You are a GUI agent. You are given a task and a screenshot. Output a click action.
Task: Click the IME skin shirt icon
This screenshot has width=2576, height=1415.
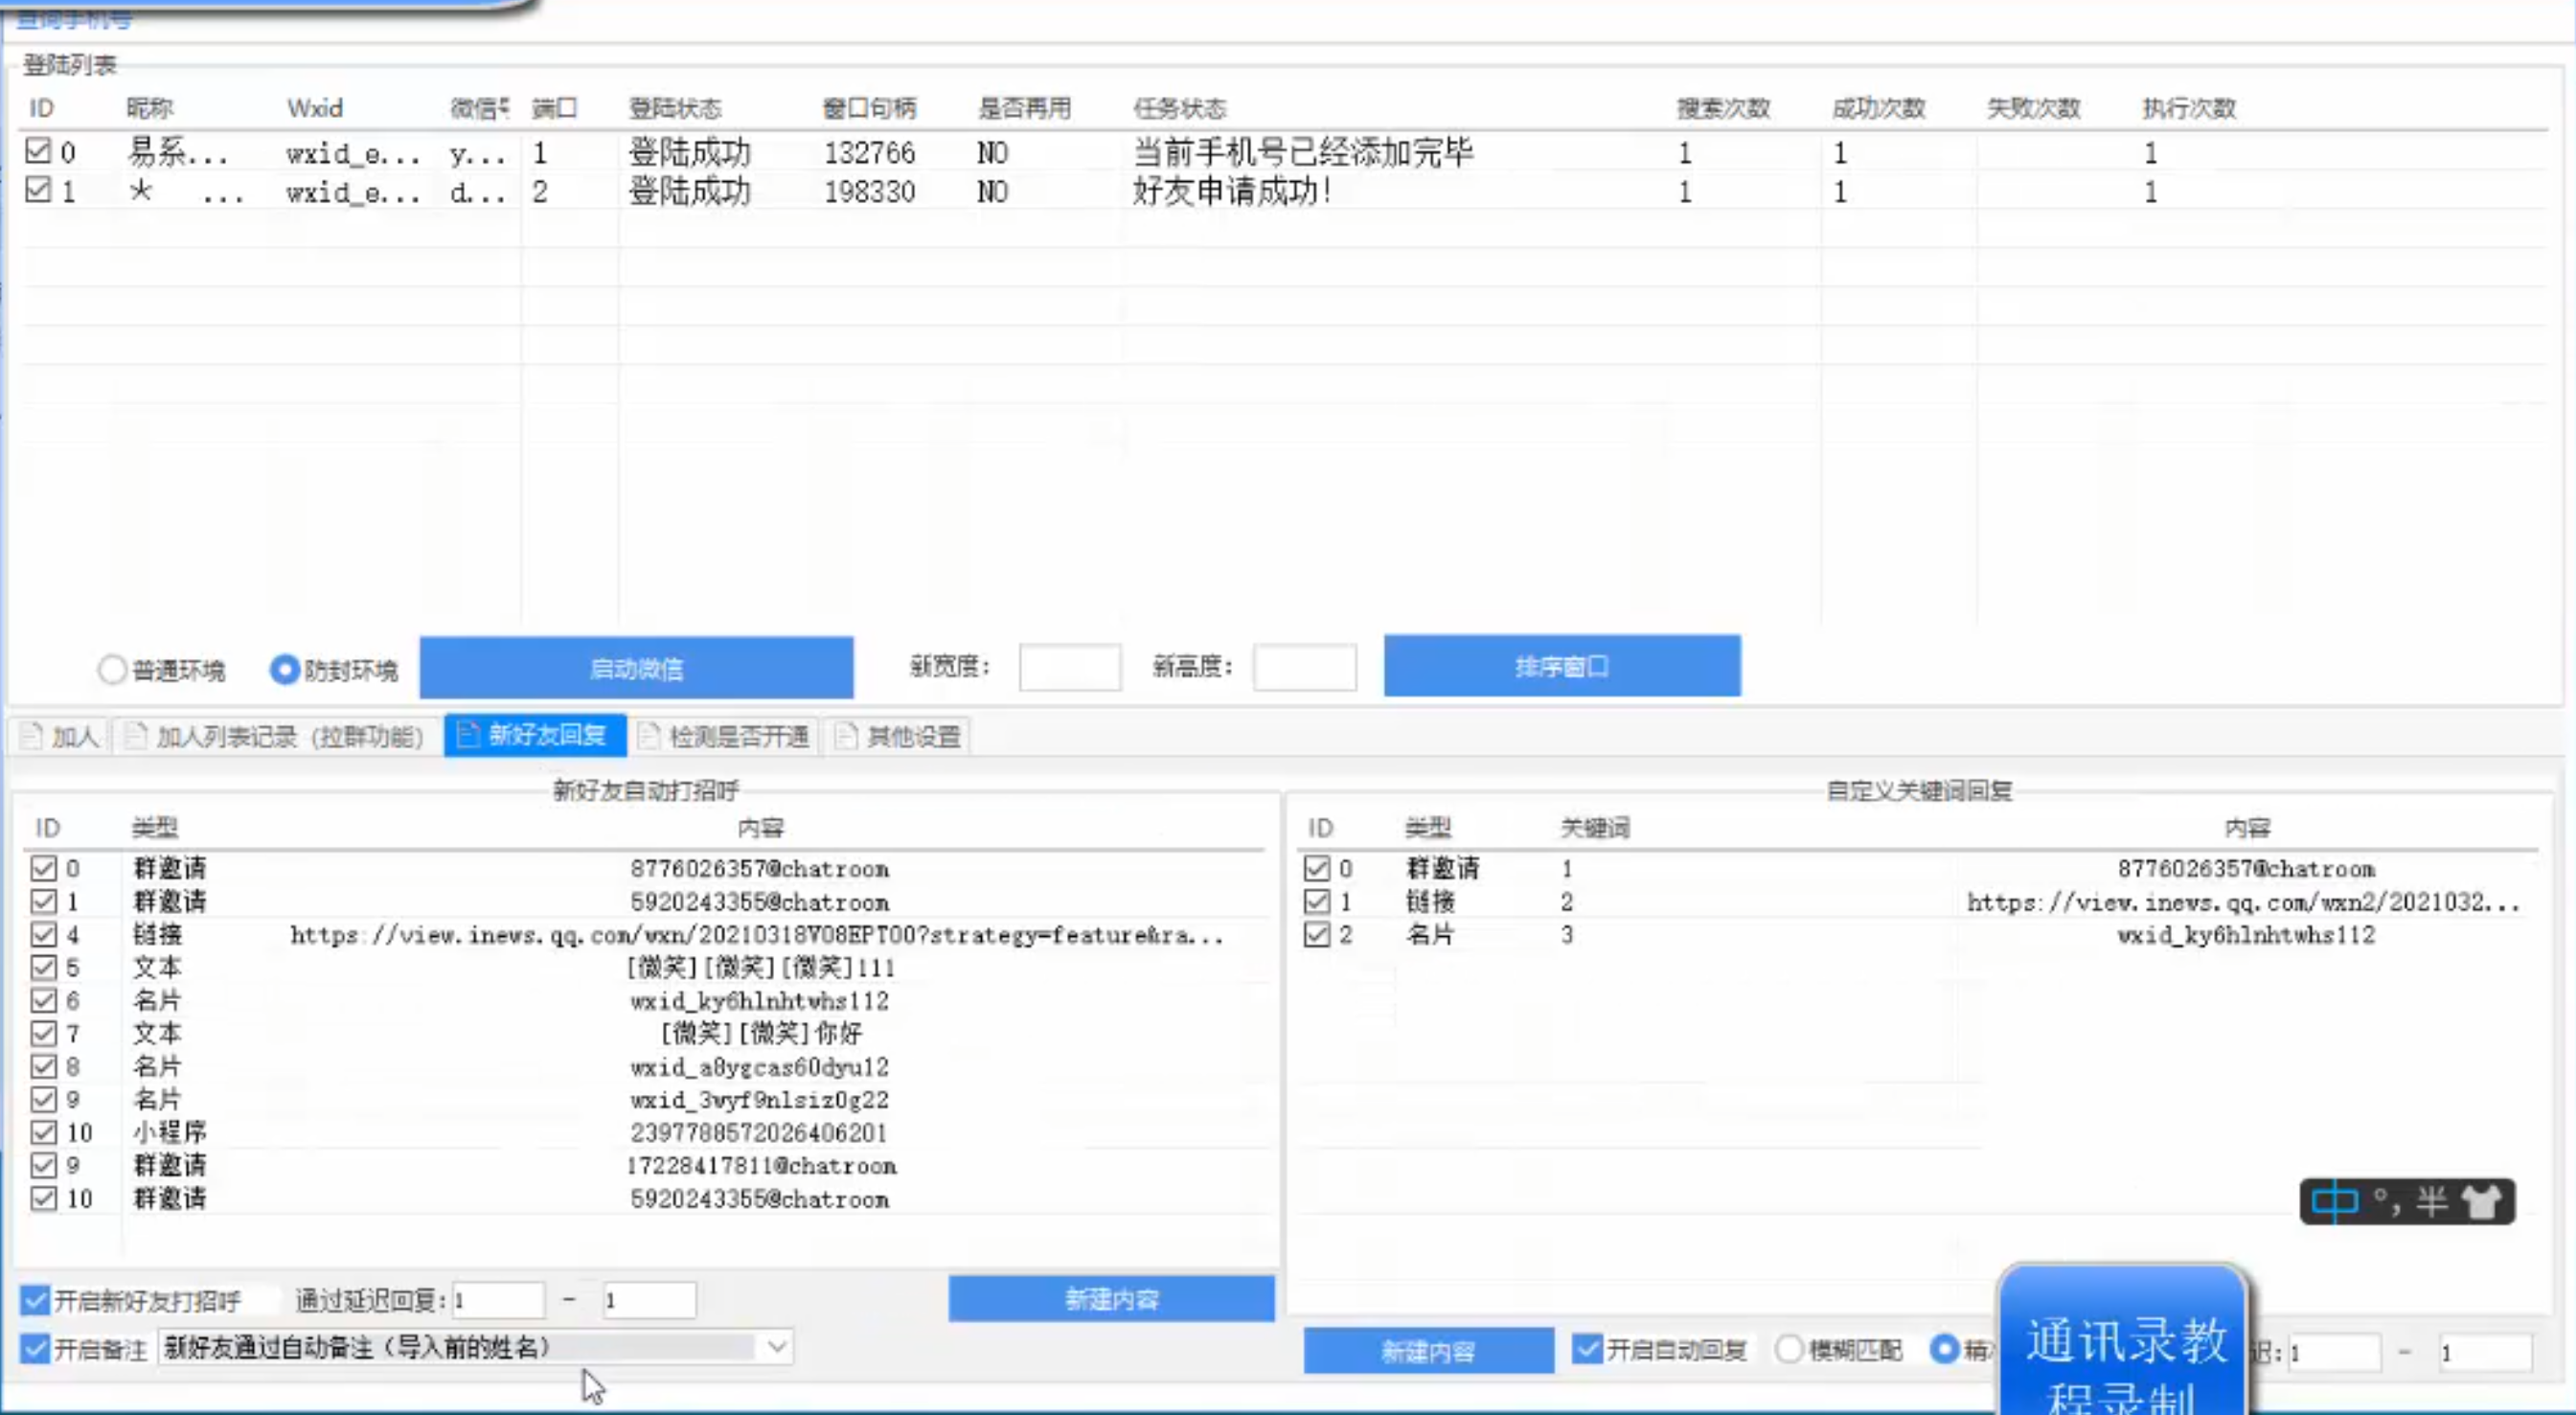pos(2481,1201)
